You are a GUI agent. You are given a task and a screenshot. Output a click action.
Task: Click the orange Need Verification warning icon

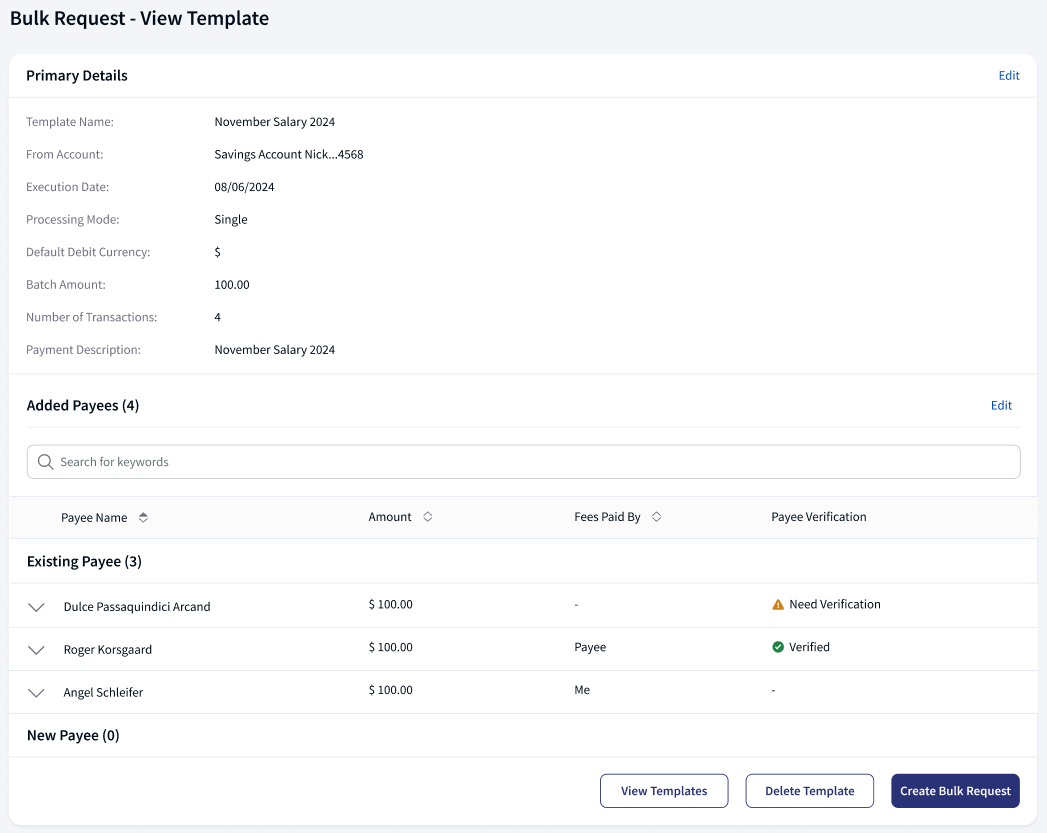(778, 605)
